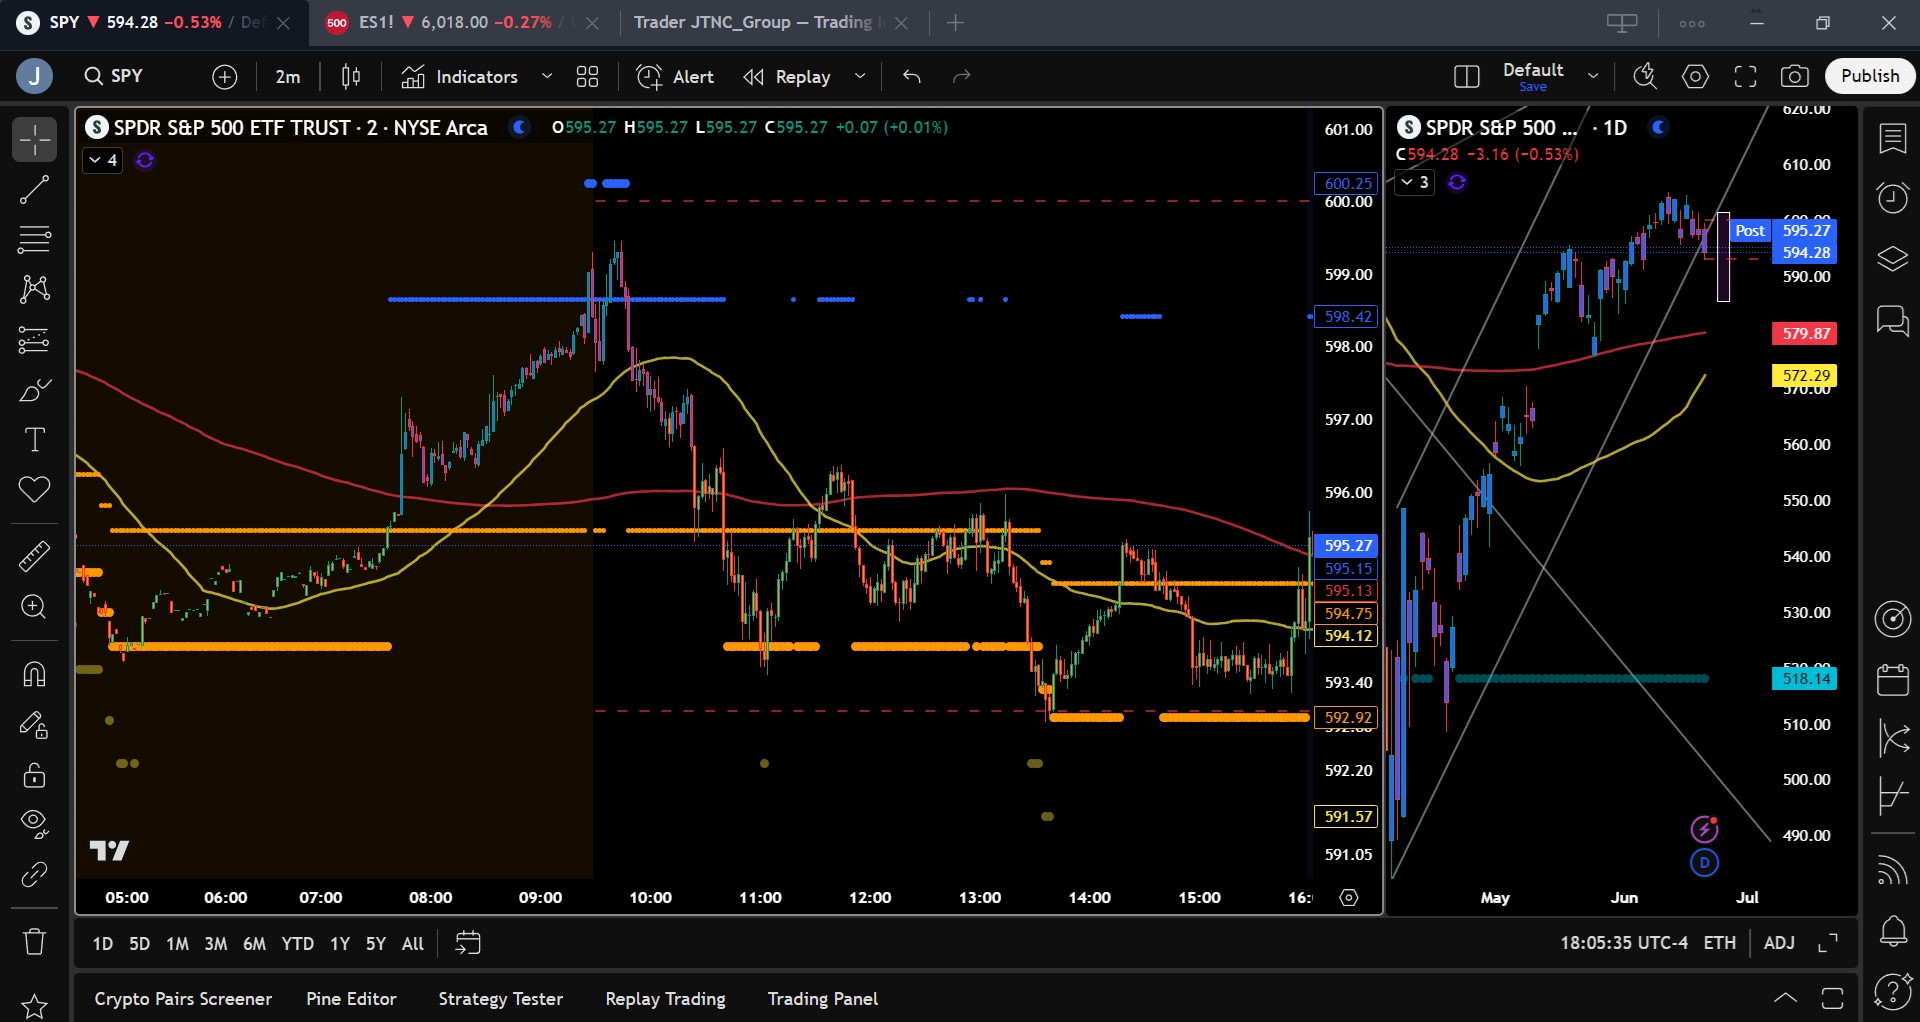Toggle ETH extended trading hours

coord(1720,943)
